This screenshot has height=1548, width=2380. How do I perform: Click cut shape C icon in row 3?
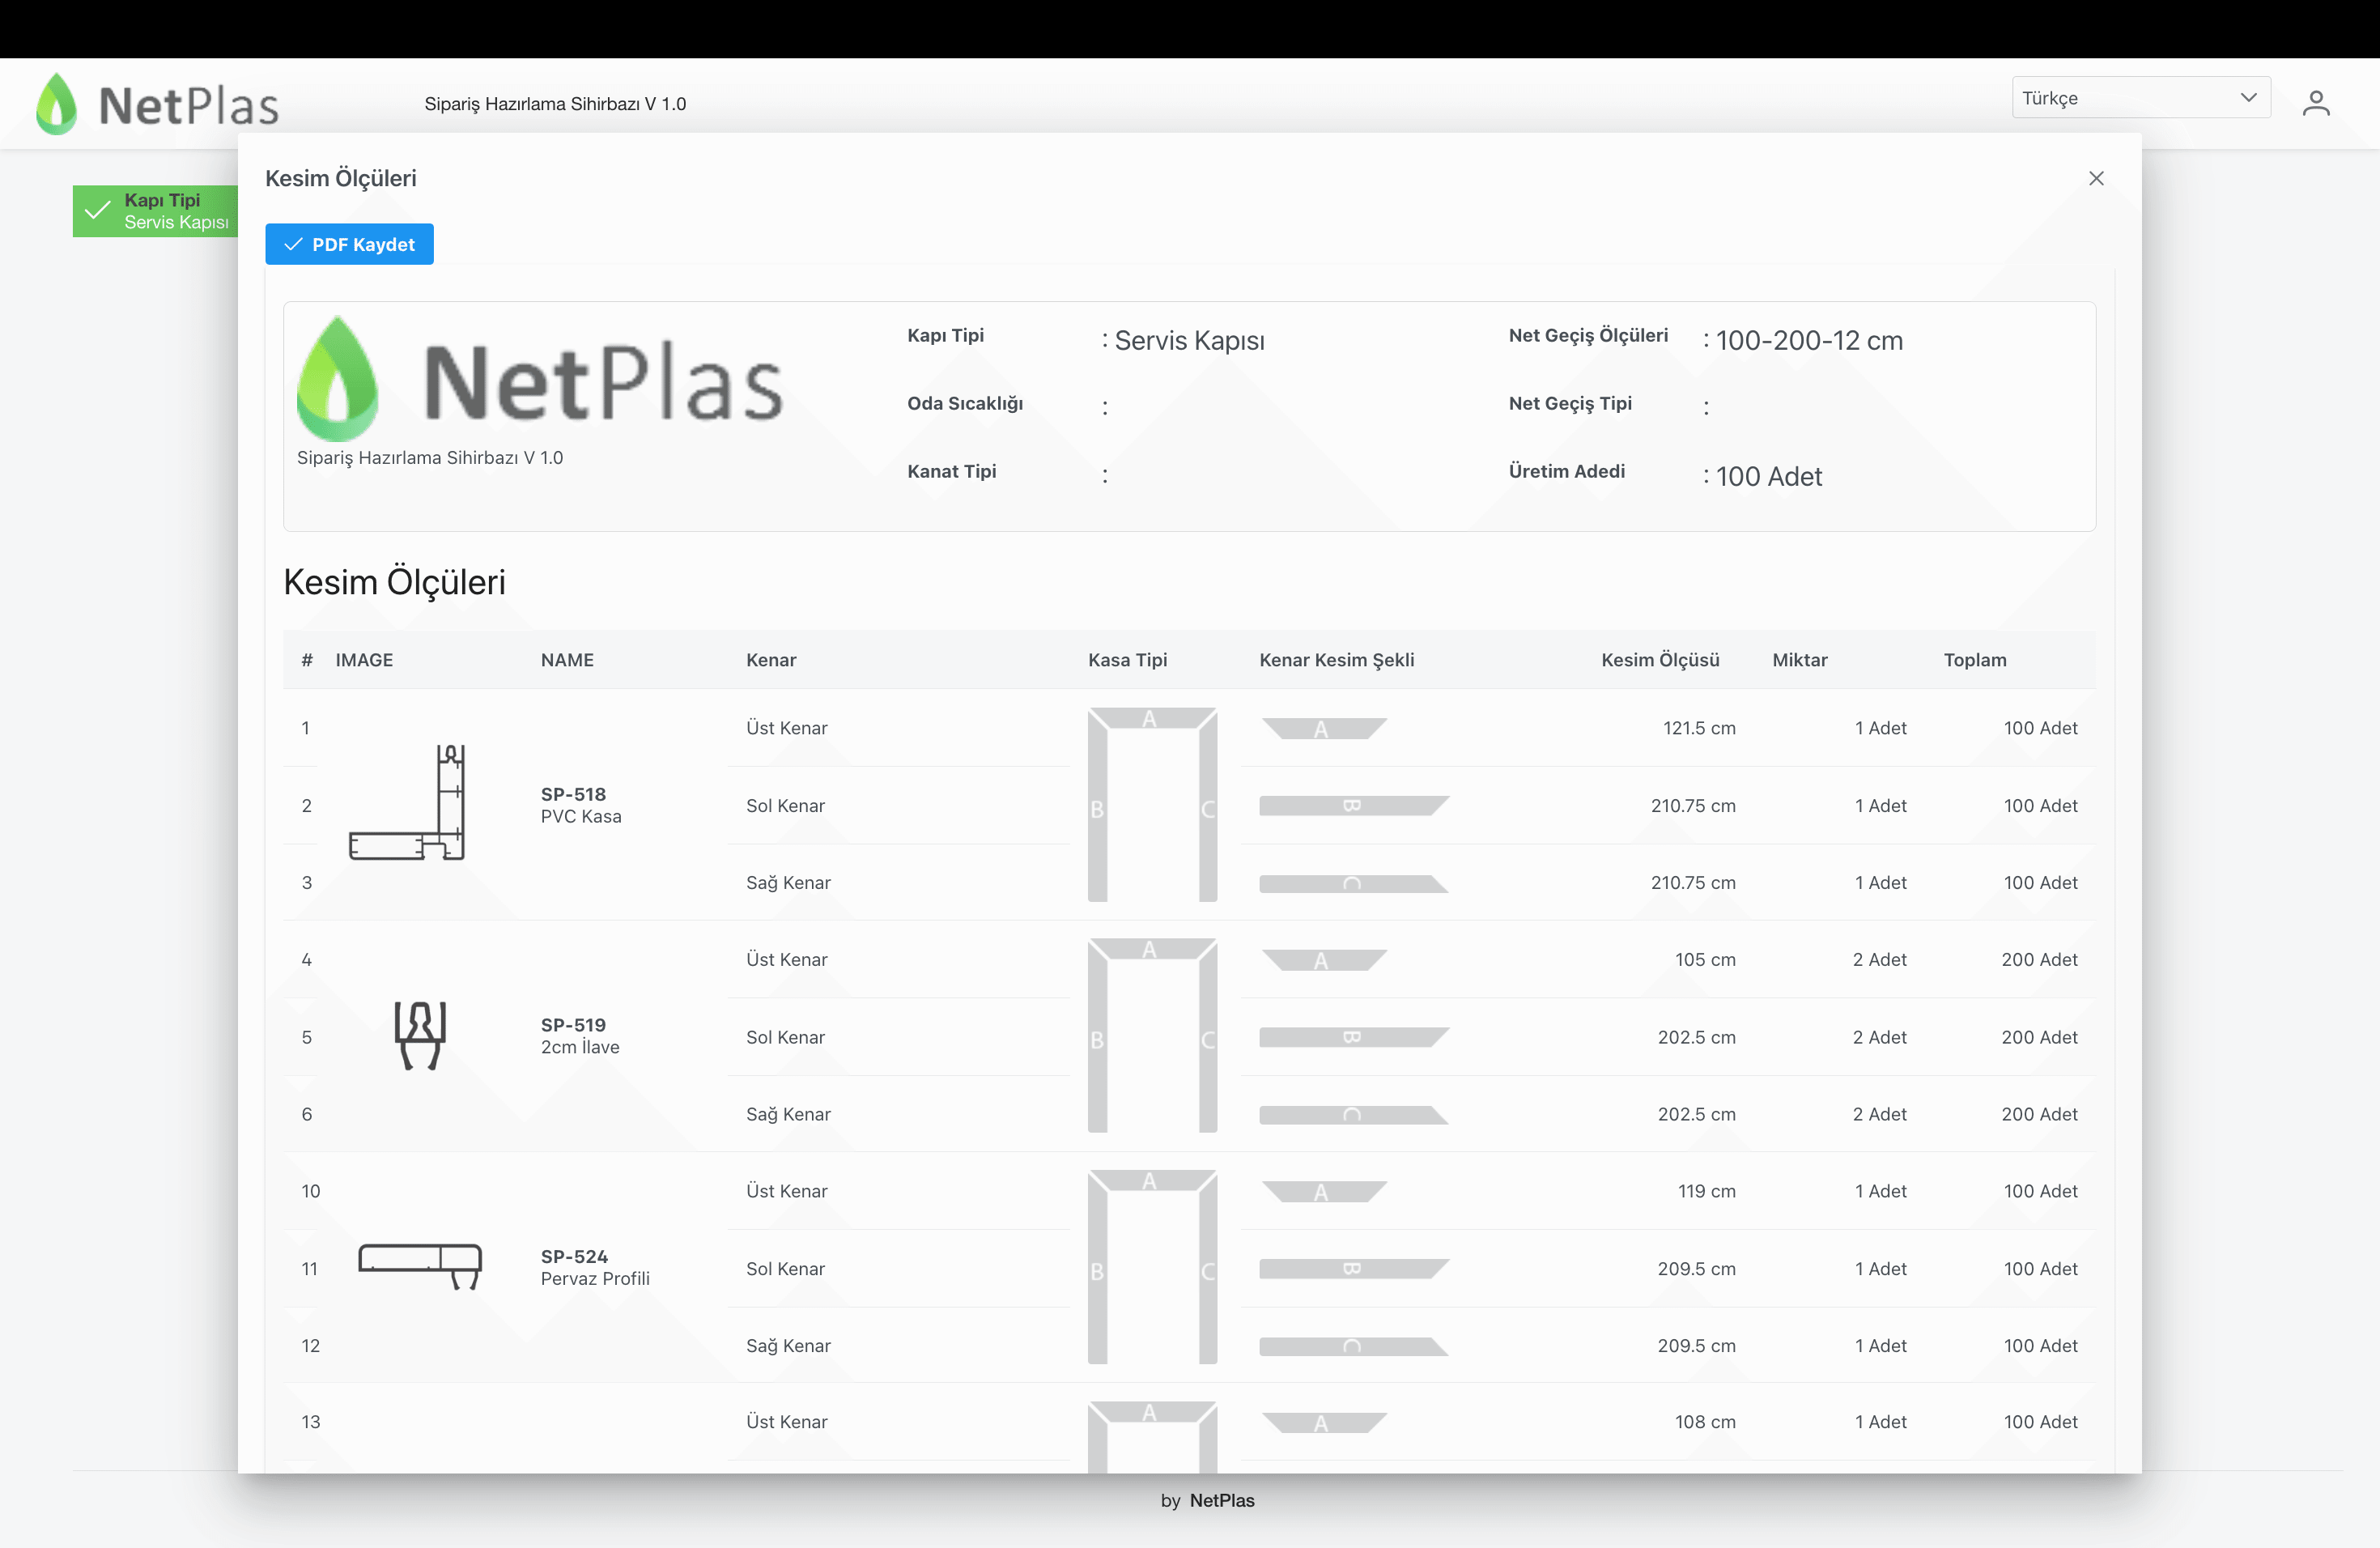pyautogui.click(x=1352, y=883)
